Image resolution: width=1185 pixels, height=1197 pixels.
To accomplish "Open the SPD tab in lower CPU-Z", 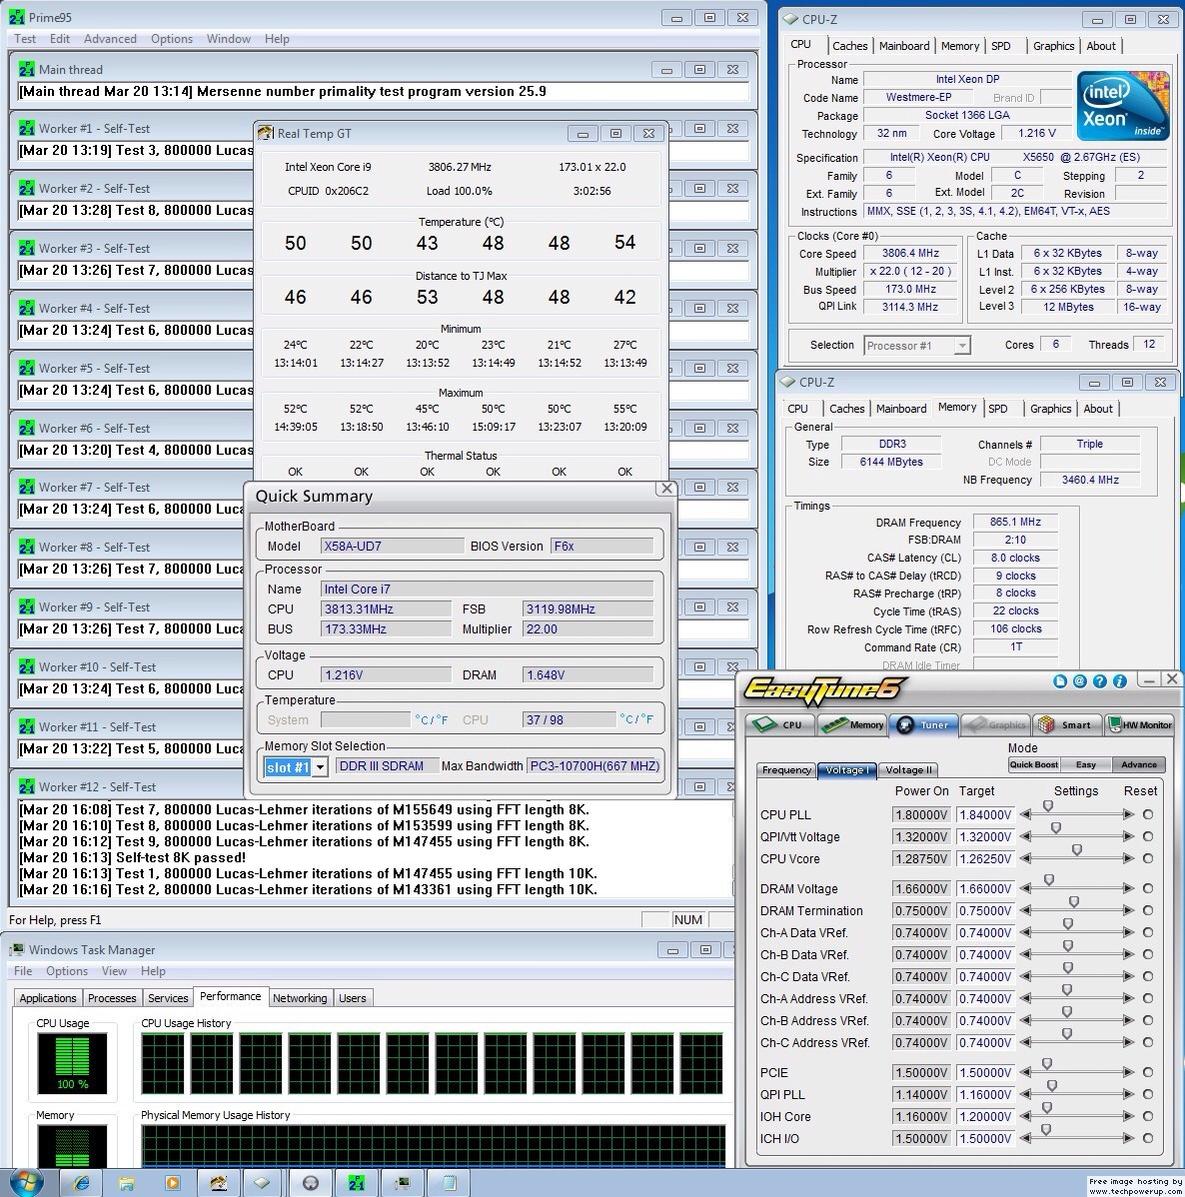I will [998, 408].
